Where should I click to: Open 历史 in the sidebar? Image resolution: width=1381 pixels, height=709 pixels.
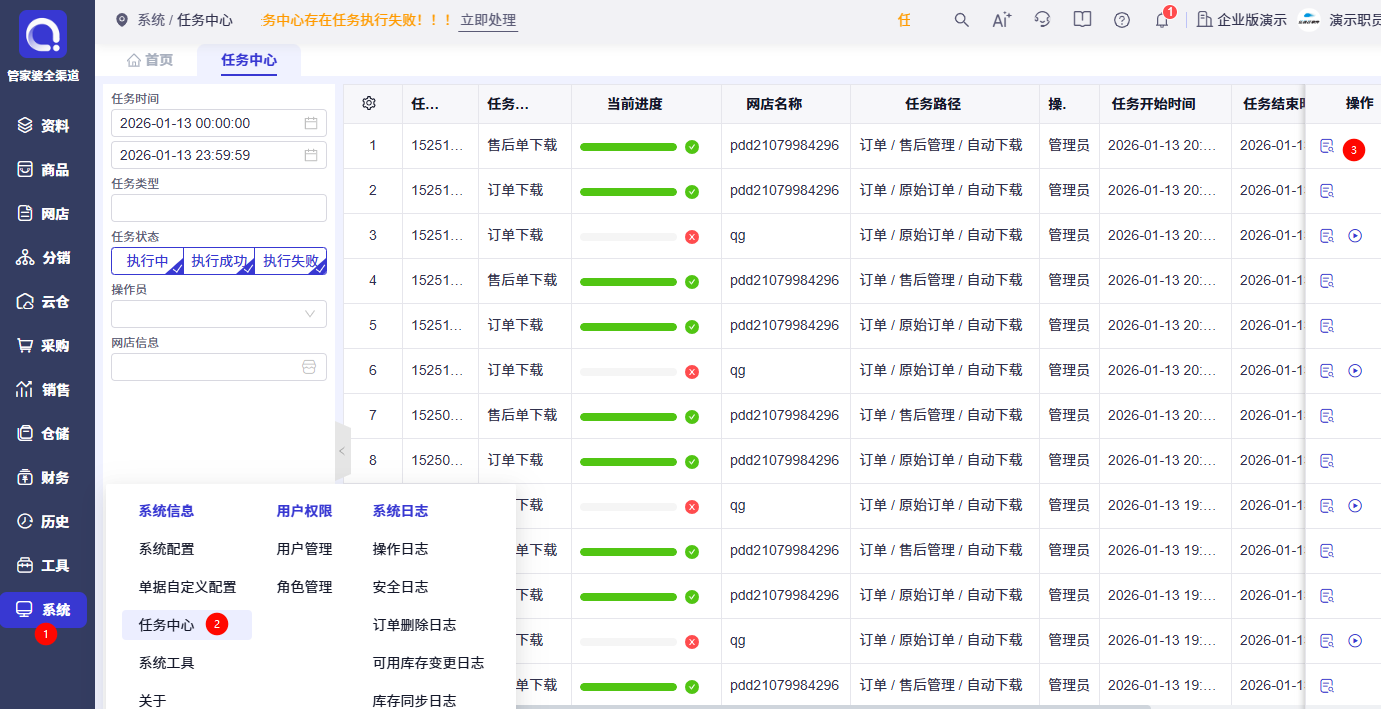click(44, 522)
